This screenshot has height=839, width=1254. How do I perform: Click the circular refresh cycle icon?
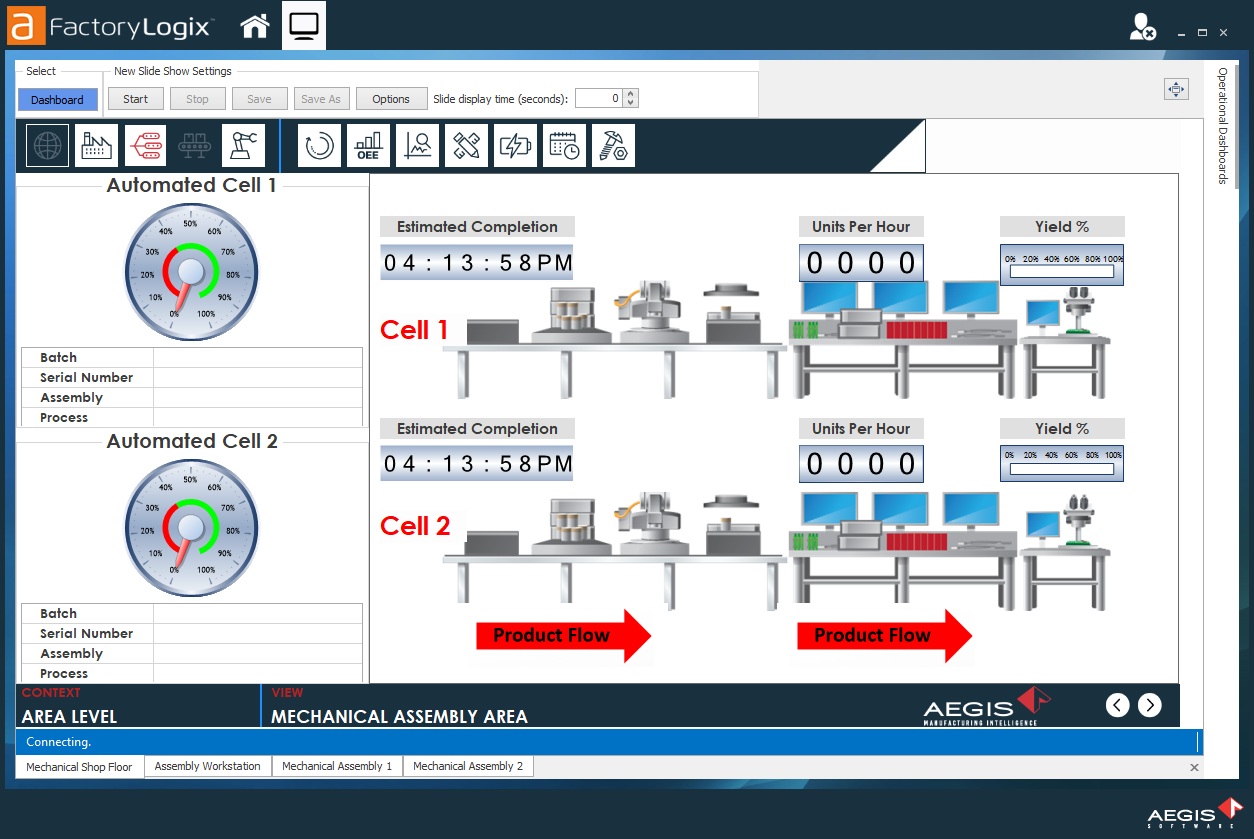coord(319,146)
